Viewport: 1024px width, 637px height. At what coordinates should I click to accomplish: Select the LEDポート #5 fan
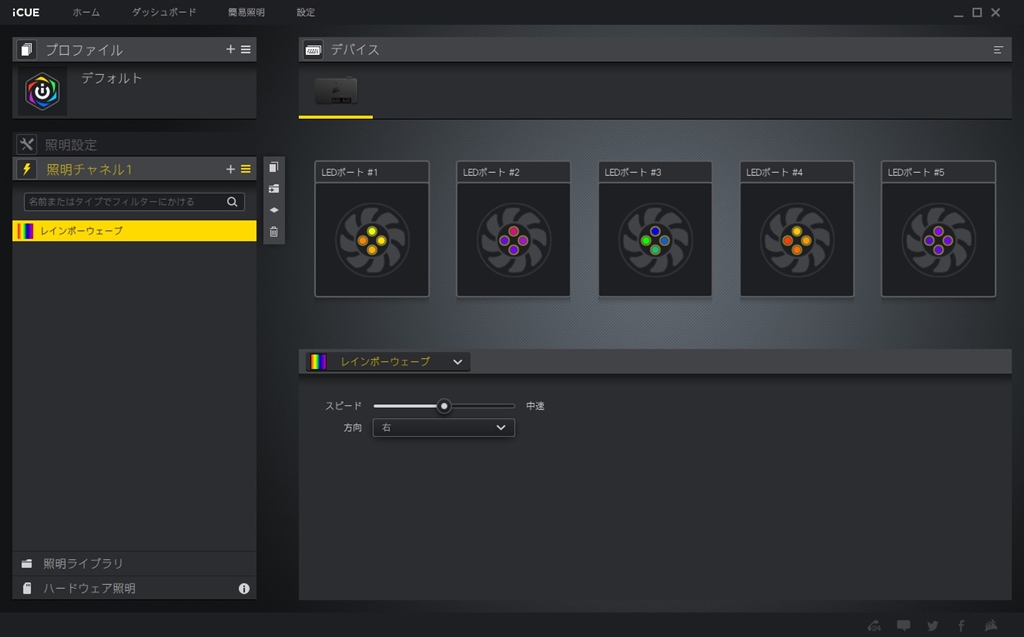938,240
